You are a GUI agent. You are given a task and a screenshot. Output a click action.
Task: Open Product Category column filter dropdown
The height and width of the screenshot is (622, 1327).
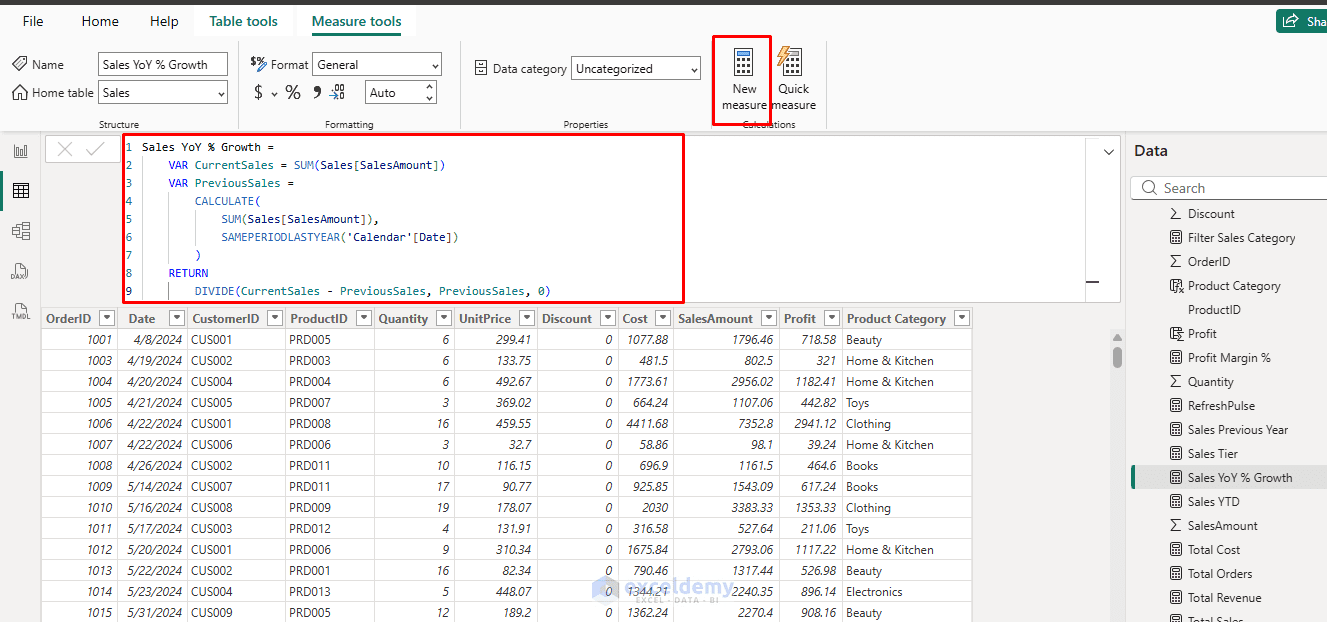961,319
